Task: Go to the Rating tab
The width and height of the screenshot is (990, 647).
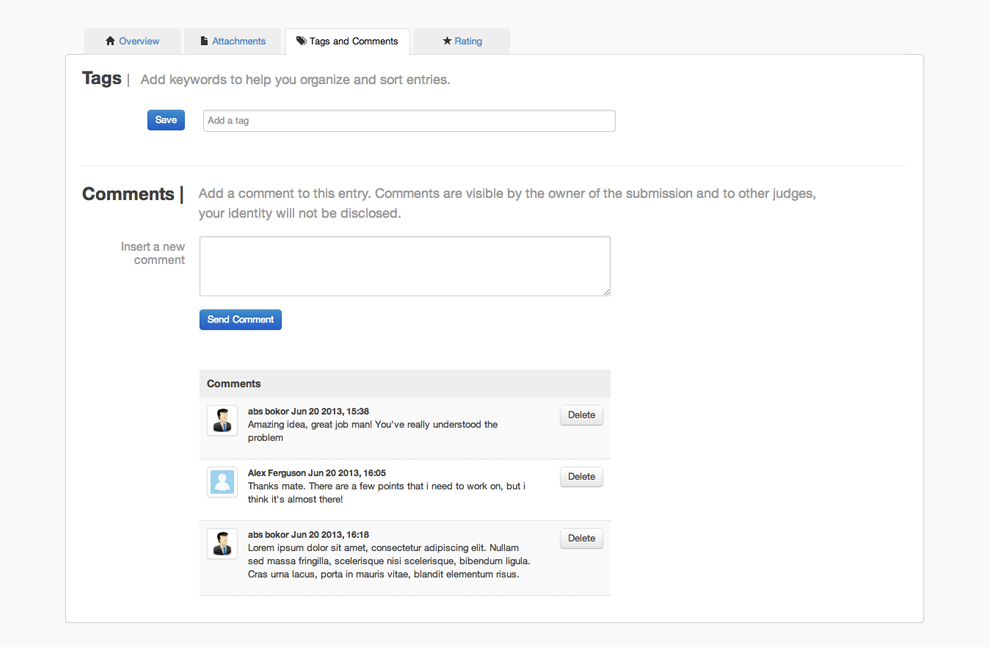Action: [462, 41]
